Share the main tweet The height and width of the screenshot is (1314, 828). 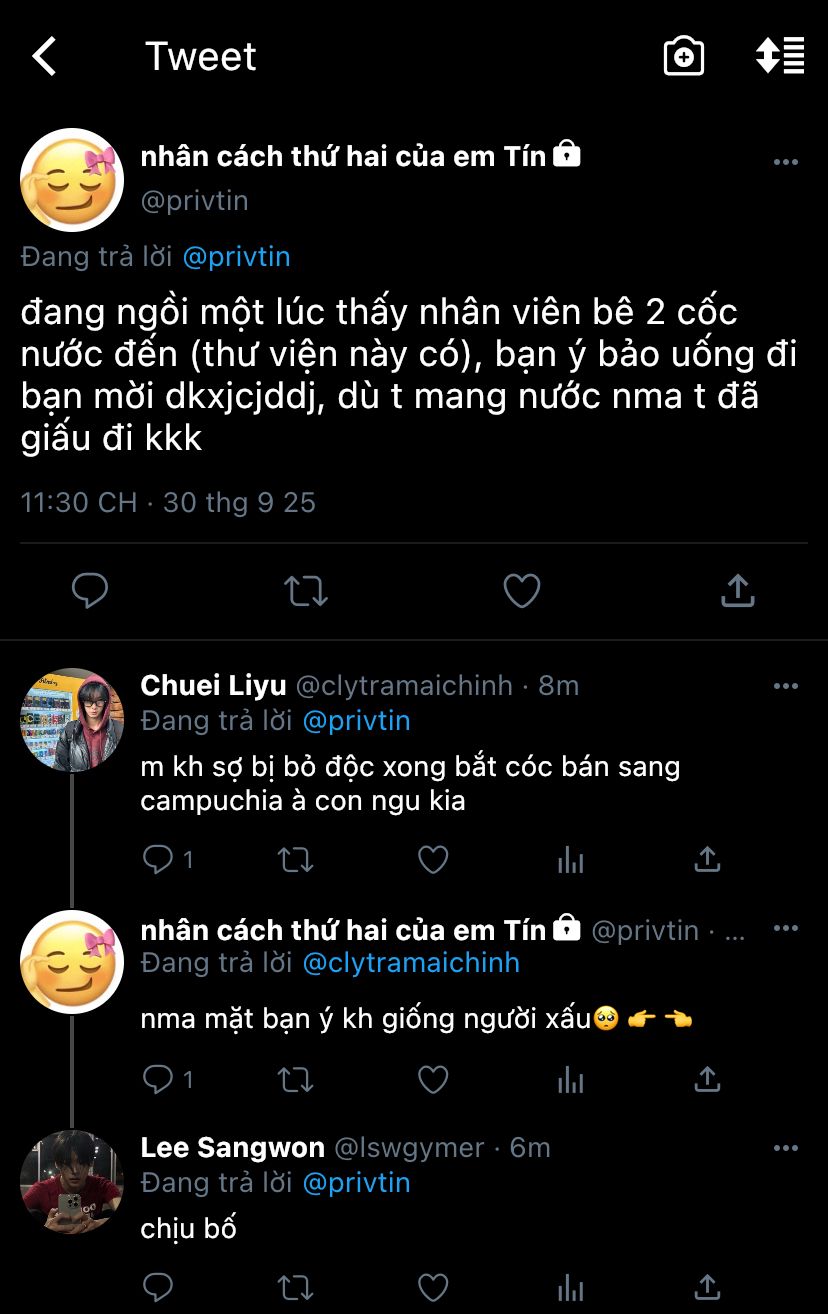(x=737, y=591)
